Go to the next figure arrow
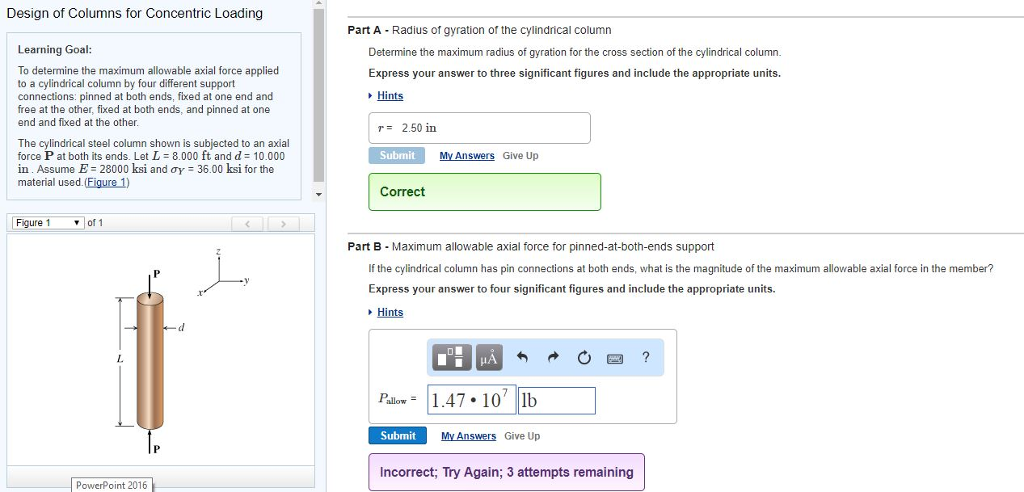This screenshot has width=1024, height=492. 282,223
